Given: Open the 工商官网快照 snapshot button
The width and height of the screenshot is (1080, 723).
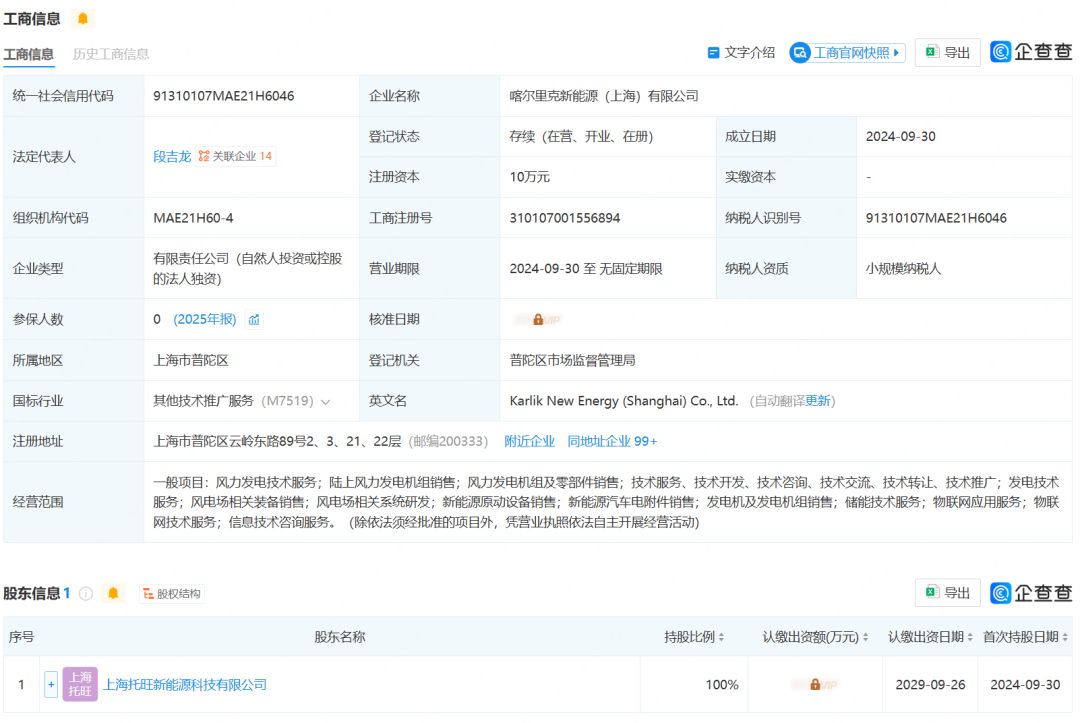Looking at the screenshot, I should coord(847,52).
